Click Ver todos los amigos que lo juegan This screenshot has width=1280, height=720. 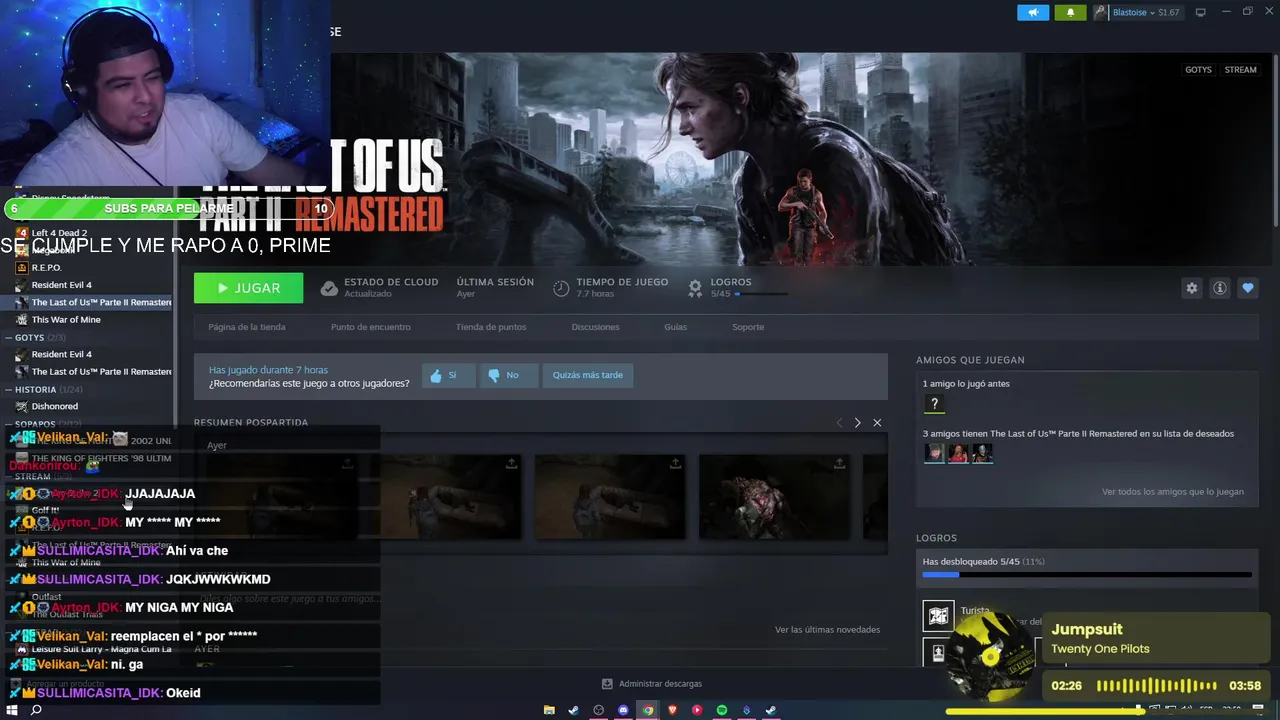coord(1172,492)
